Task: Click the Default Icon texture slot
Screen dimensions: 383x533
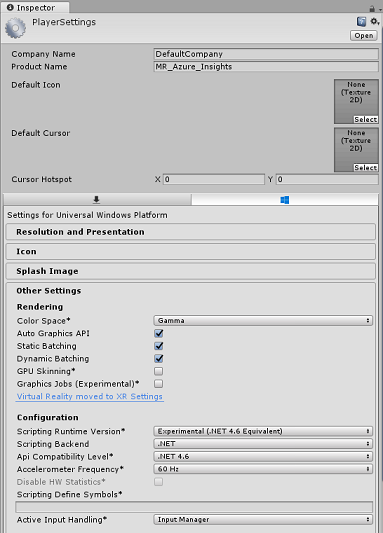Action: tap(356, 101)
